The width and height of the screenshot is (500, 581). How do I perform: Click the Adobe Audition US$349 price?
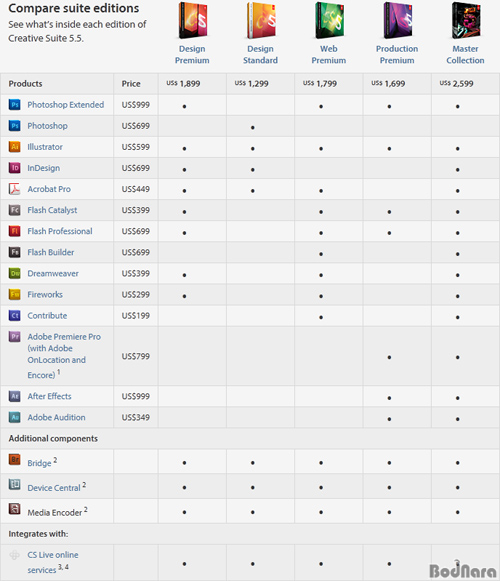point(136,417)
